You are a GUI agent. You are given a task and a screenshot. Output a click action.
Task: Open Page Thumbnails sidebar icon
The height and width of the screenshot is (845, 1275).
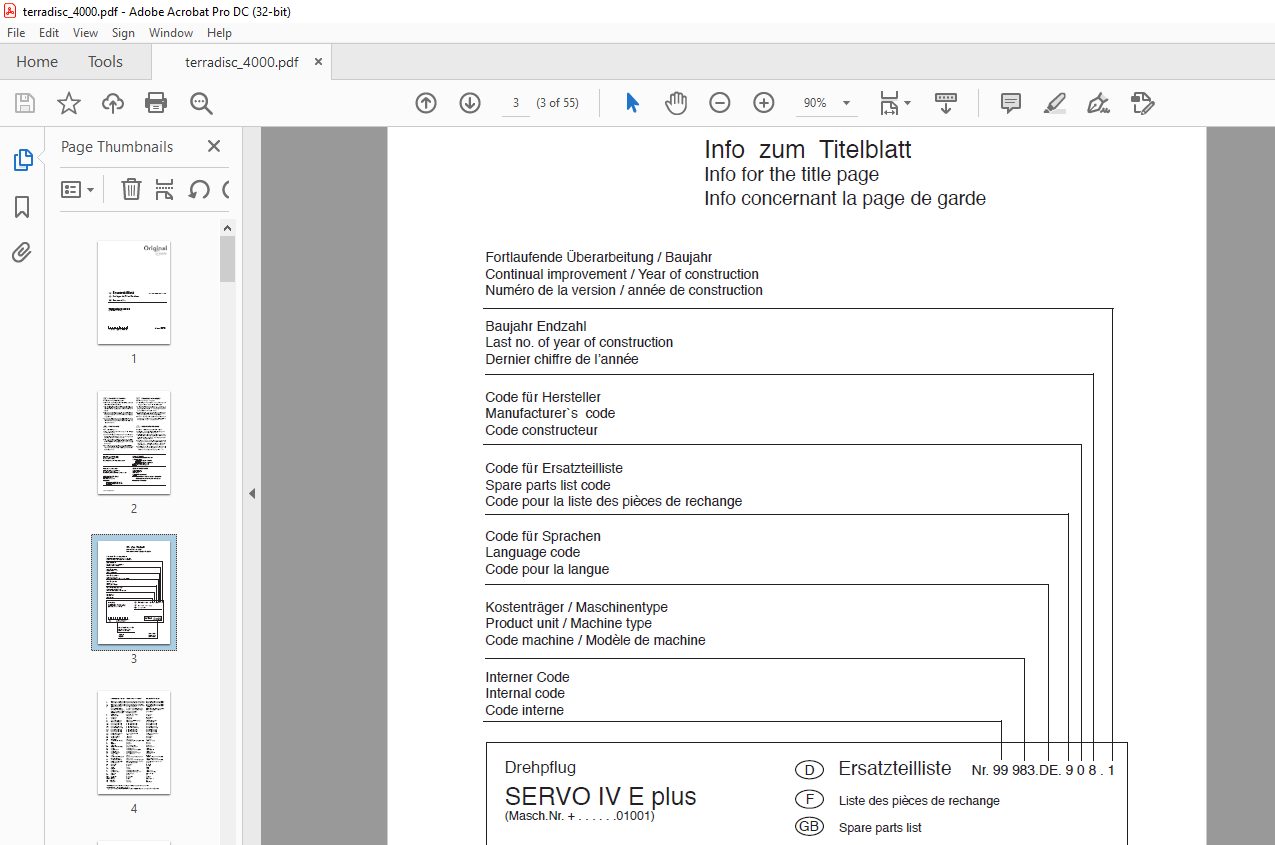click(22, 160)
